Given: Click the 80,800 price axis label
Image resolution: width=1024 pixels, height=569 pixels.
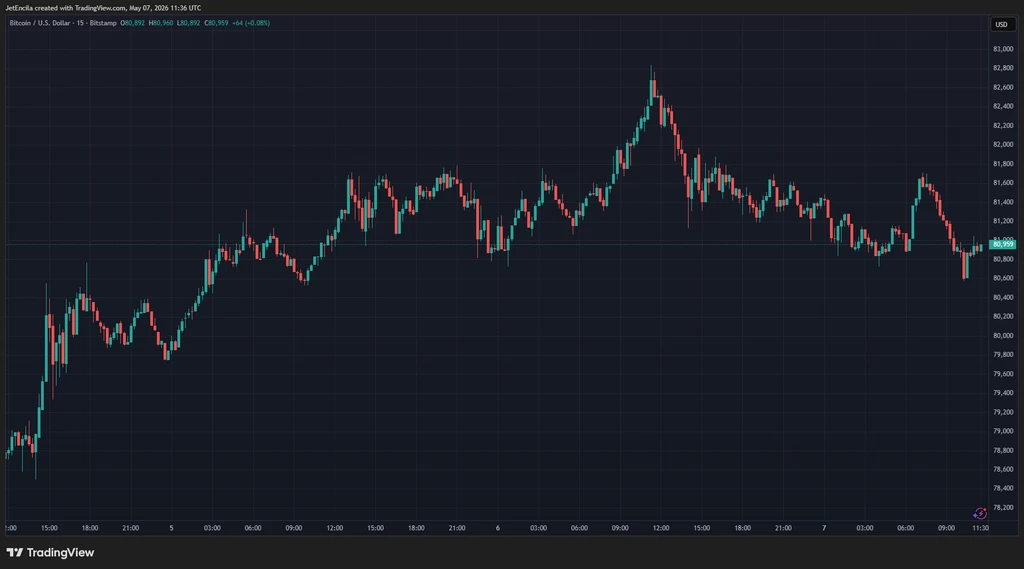Looking at the screenshot, I should coord(1003,259).
